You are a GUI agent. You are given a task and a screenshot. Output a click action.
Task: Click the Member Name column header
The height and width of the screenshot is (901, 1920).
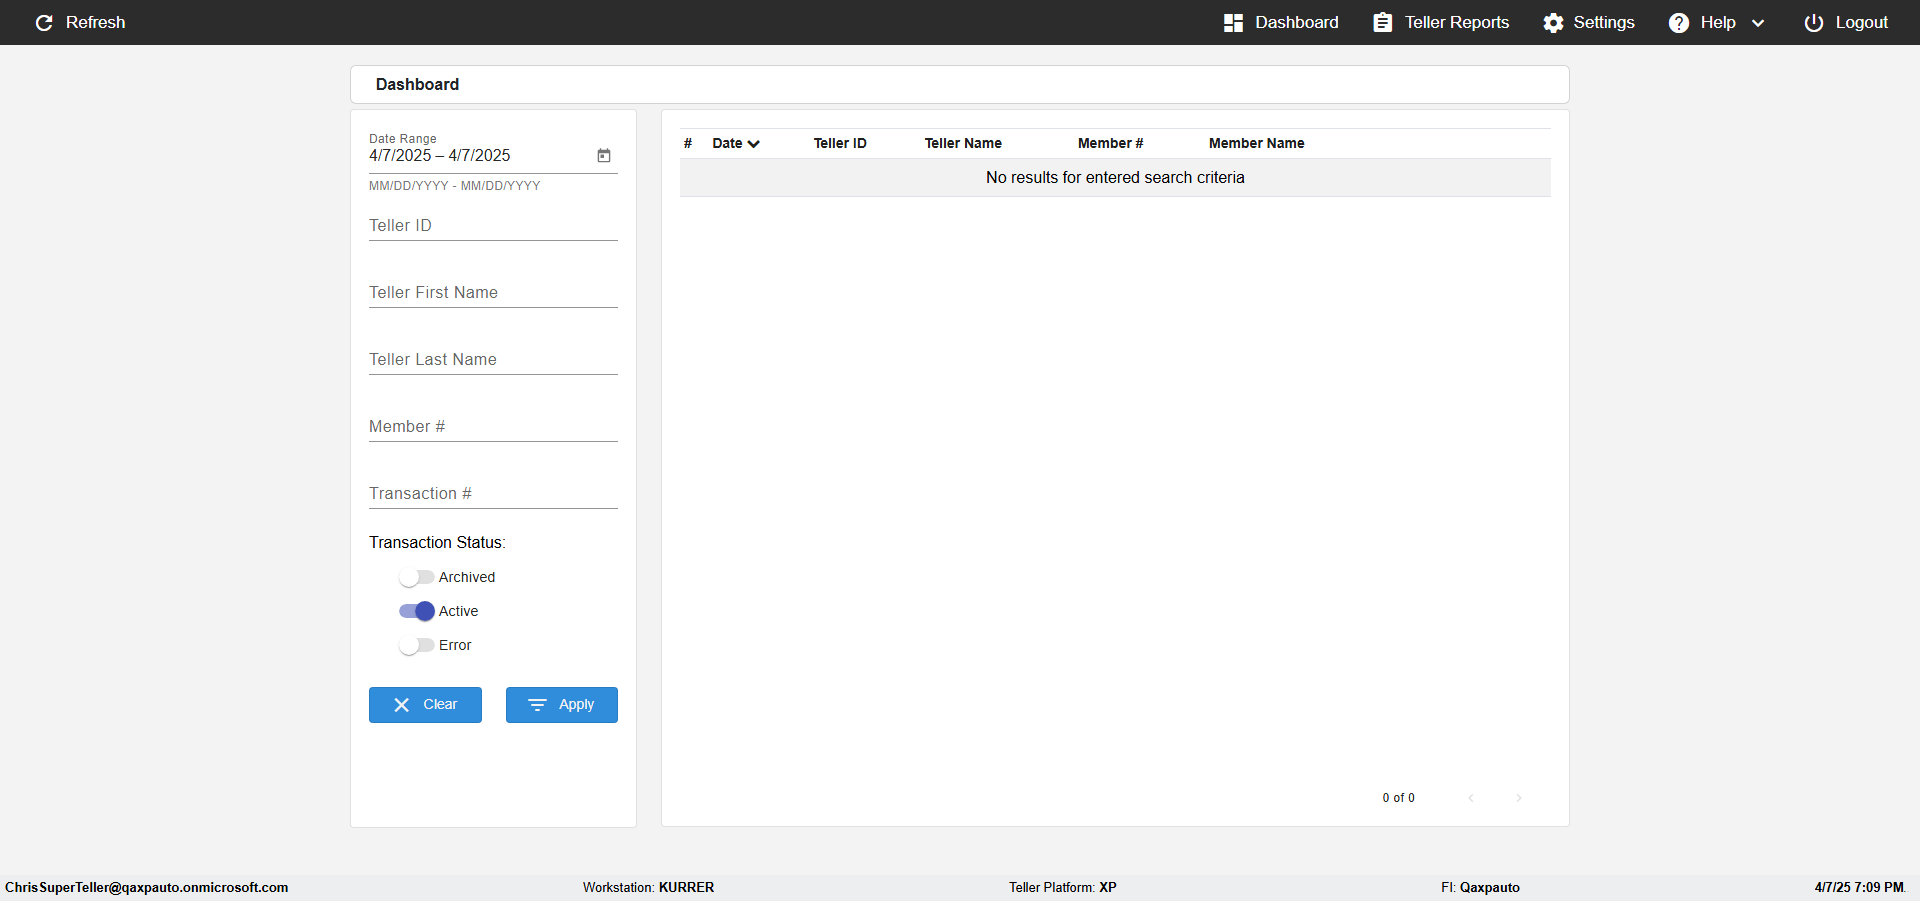1257,144
